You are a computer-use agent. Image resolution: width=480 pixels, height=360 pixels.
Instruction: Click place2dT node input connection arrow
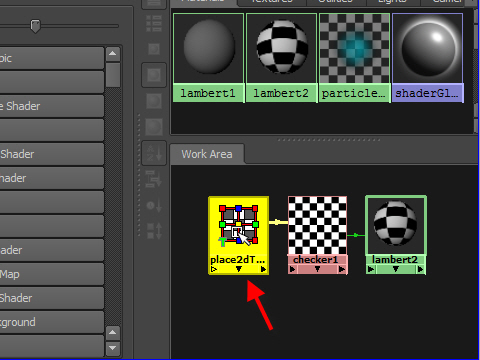(x=214, y=269)
